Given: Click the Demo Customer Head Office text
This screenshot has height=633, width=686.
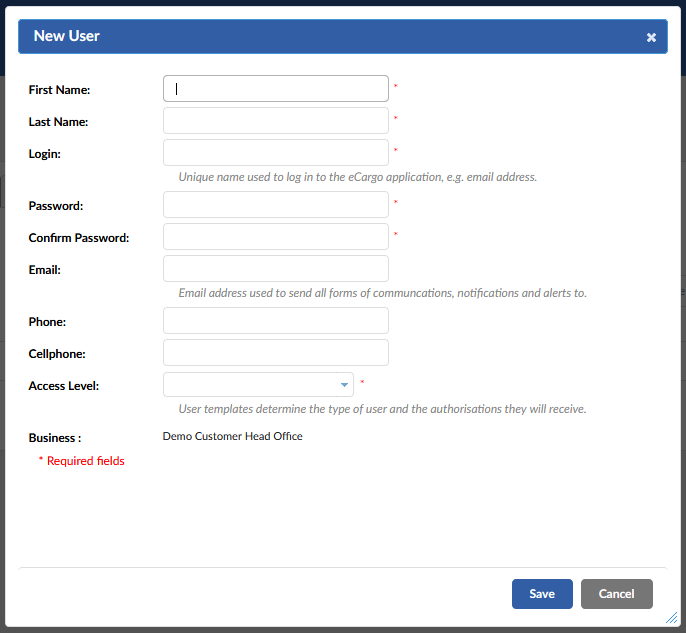Looking at the screenshot, I should (x=232, y=436).
